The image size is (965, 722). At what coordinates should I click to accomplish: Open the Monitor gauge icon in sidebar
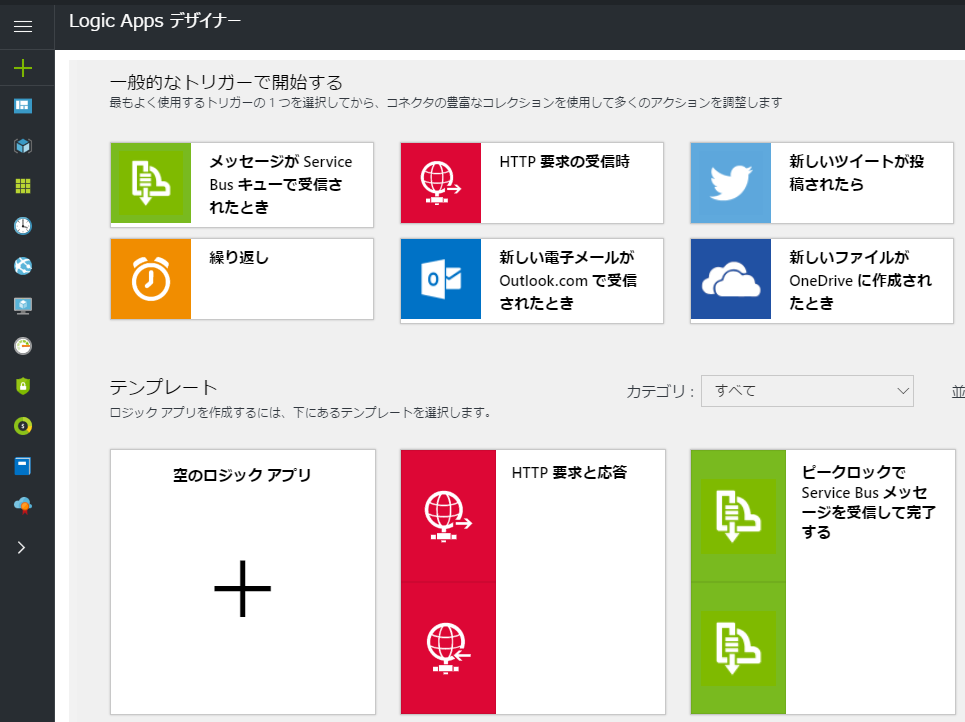coord(23,346)
